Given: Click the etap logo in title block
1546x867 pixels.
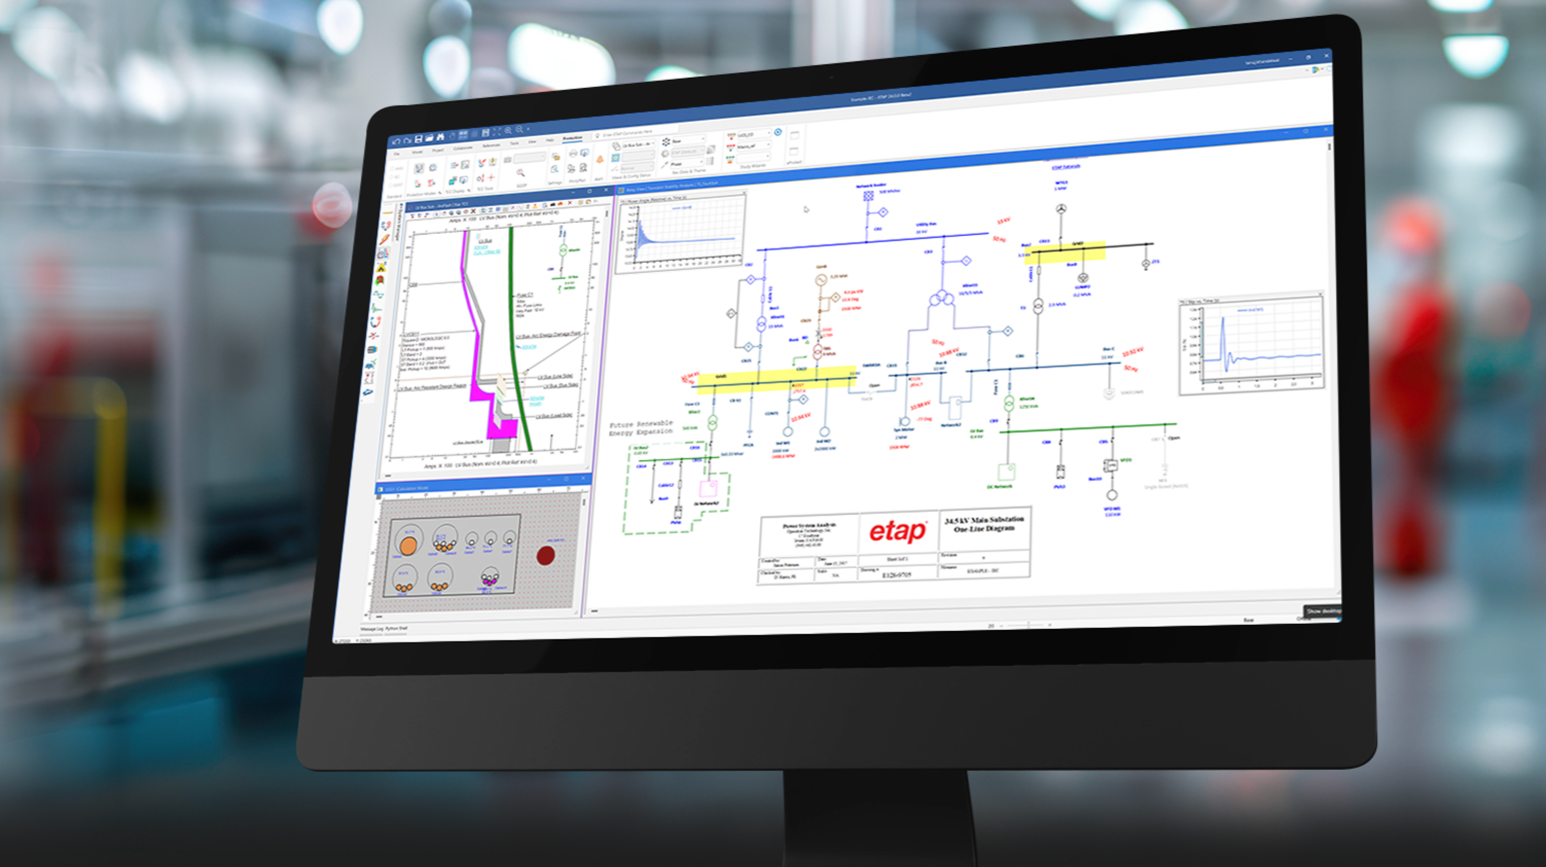Looking at the screenshot, I should tap(897, 531).
